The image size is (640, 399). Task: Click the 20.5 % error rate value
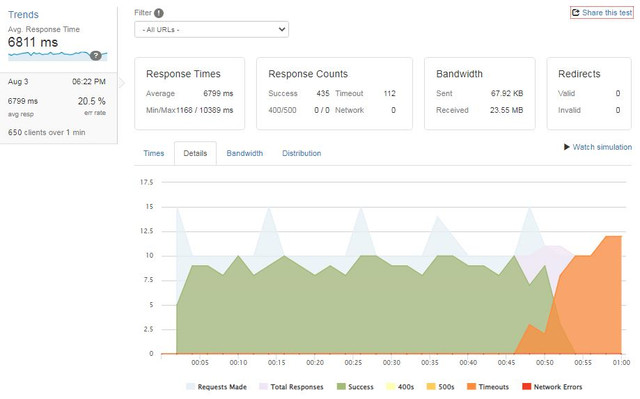pyautogui.click(x=92, y=101)
